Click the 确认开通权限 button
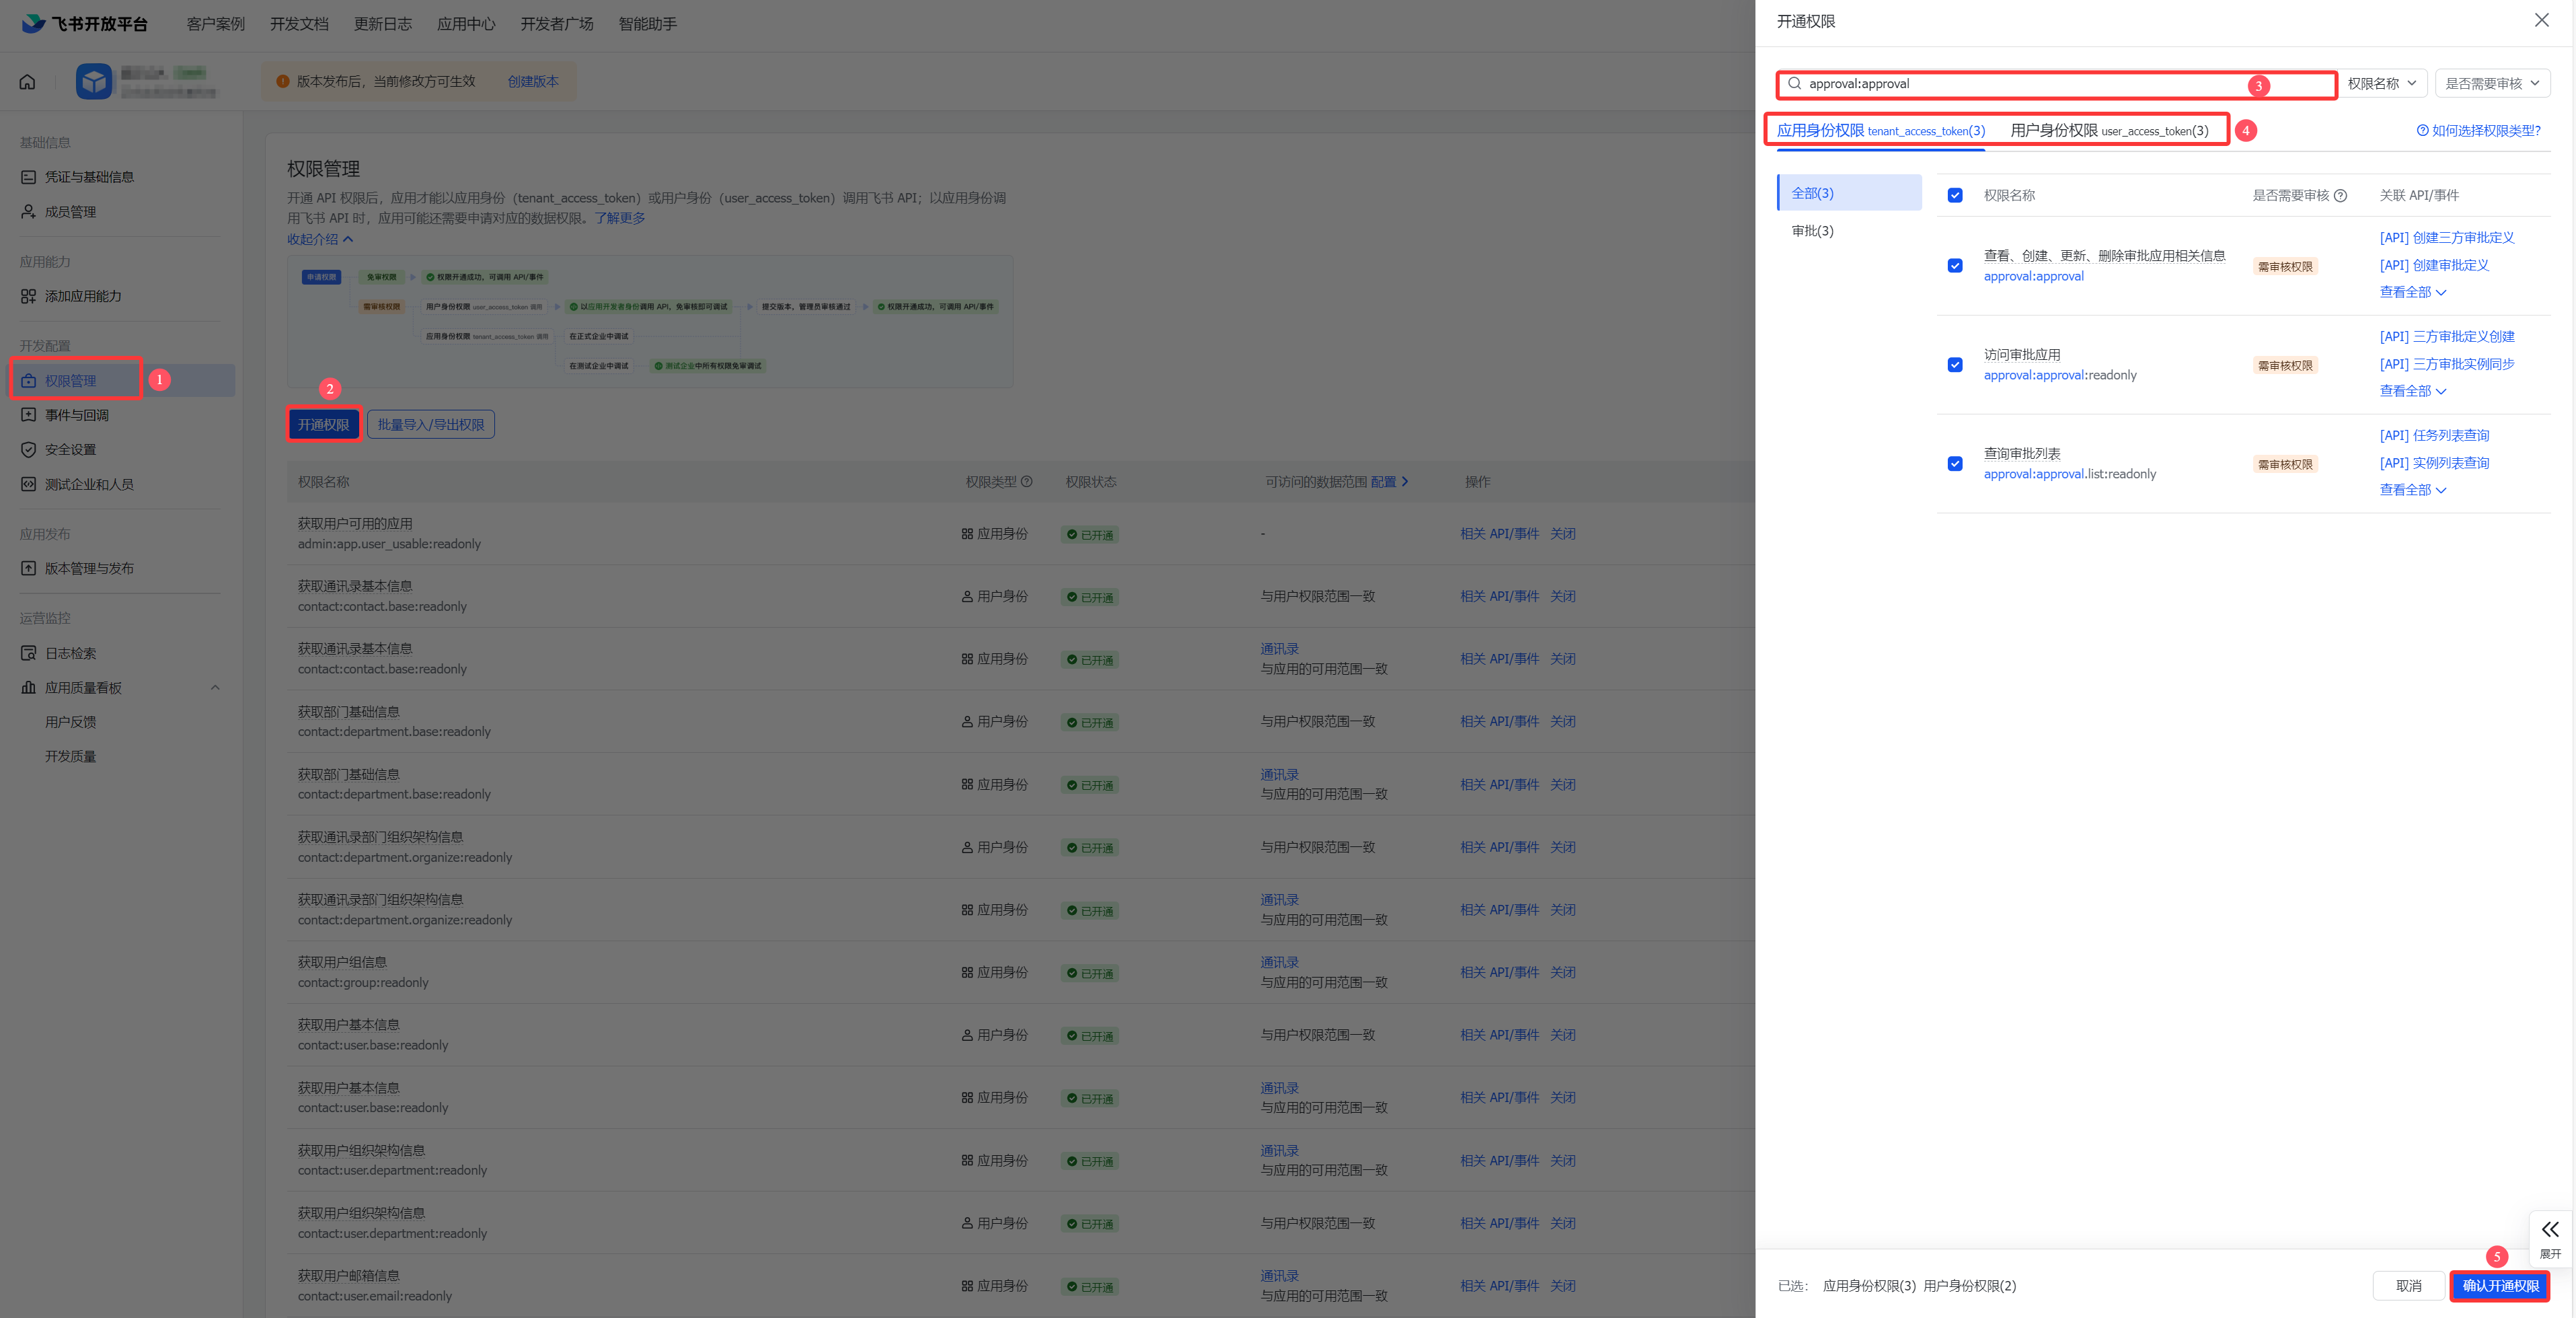The width and height of the screenshot is (2576, 1318). pos(2500,1286)
